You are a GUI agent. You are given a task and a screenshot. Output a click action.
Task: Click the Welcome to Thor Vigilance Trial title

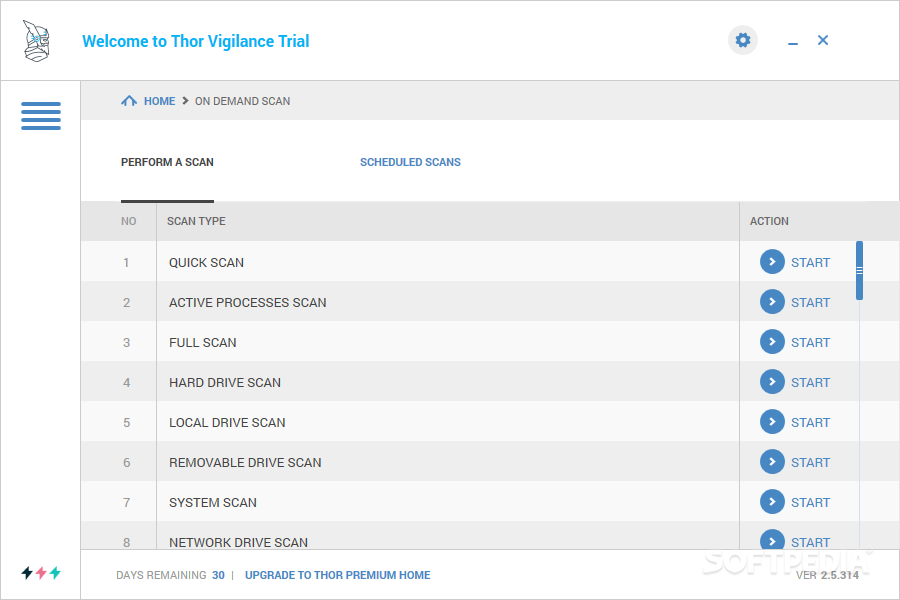[196, 41]
